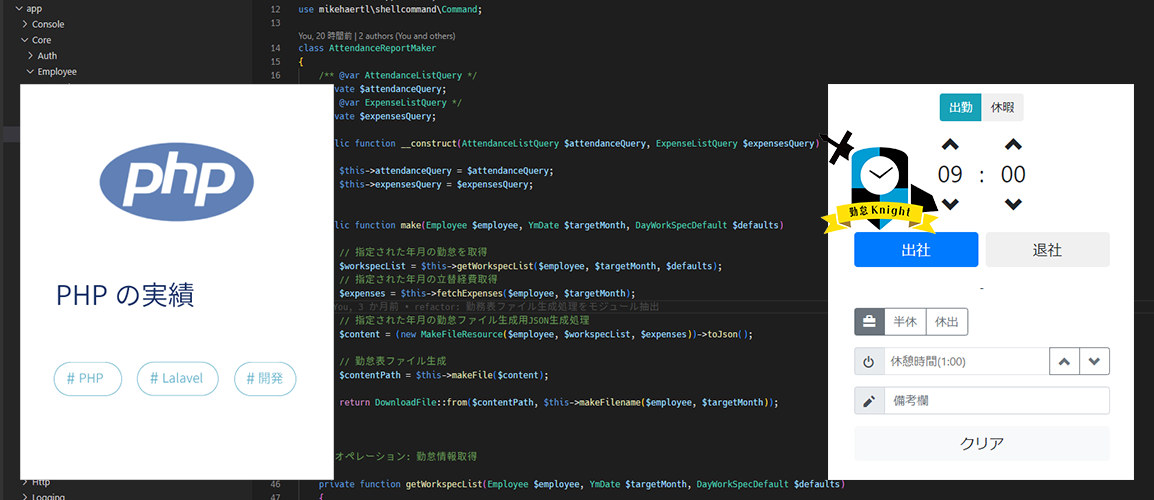Click the minutes value 00
The height and width of the screenshot is (500, 1154).
click(x=1013, y=175)
